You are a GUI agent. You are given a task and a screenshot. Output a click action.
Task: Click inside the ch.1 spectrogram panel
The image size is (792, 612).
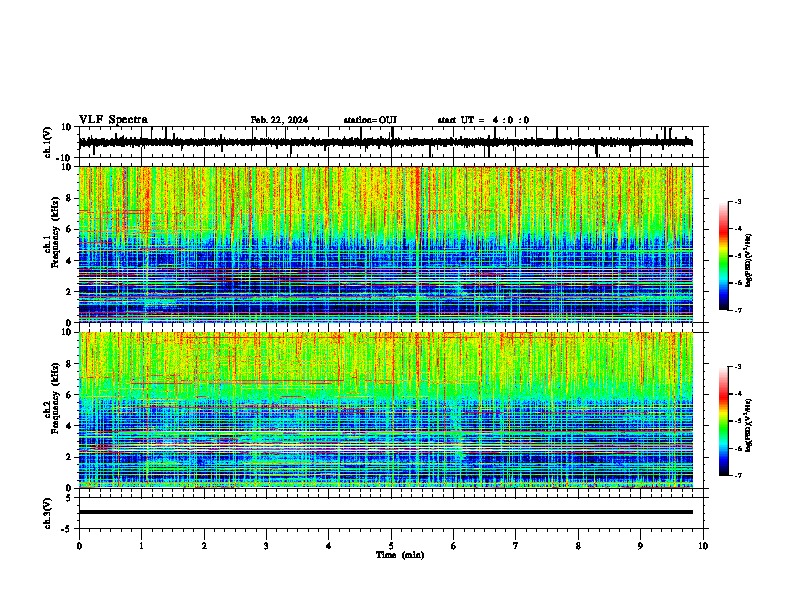(x=386, y=244)
